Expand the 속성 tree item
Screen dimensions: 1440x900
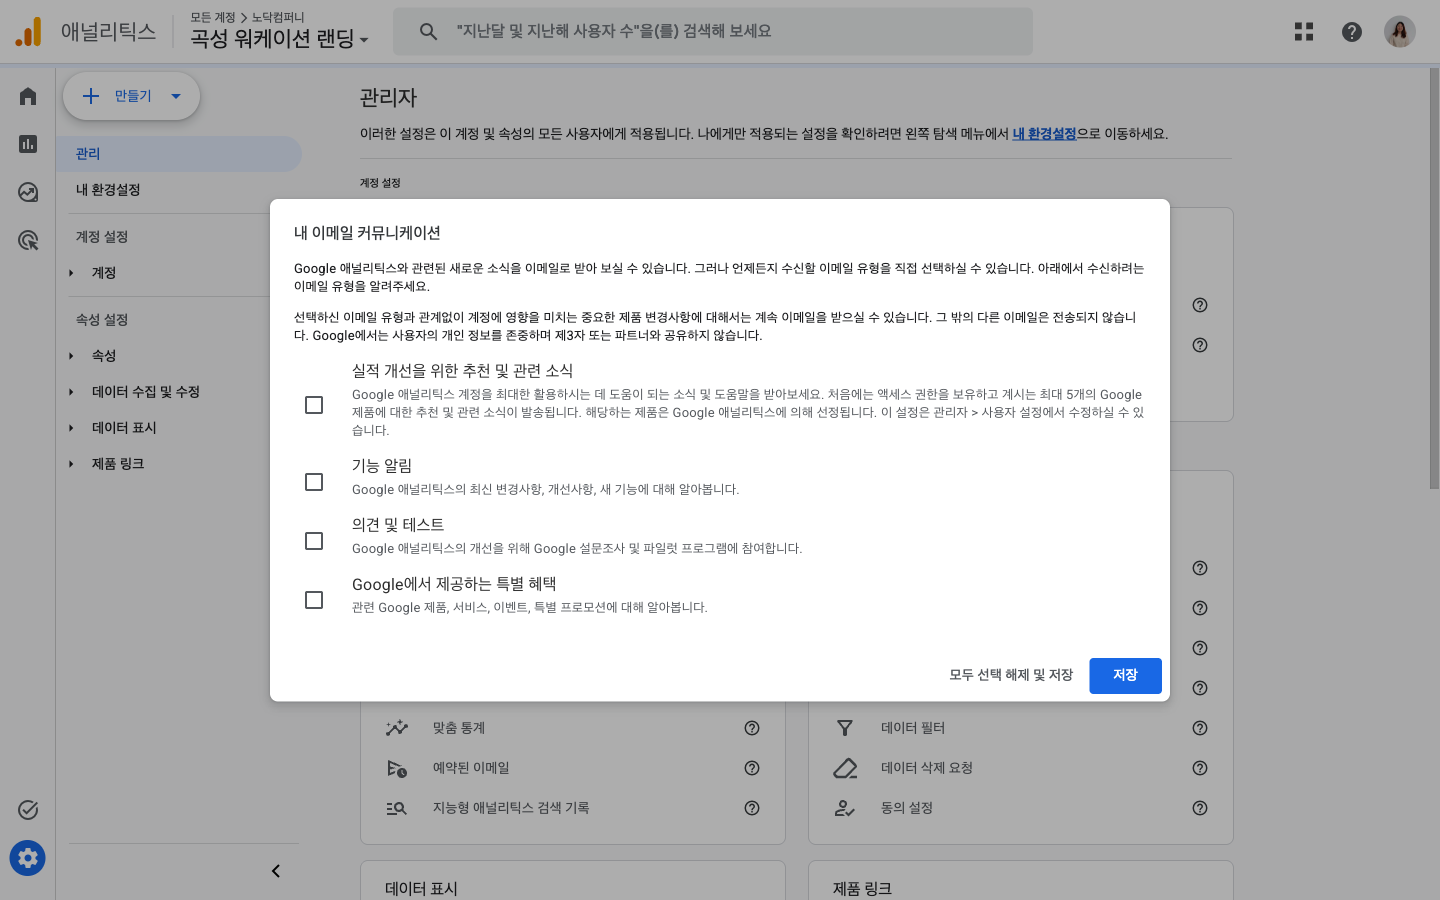click(71, 356)
